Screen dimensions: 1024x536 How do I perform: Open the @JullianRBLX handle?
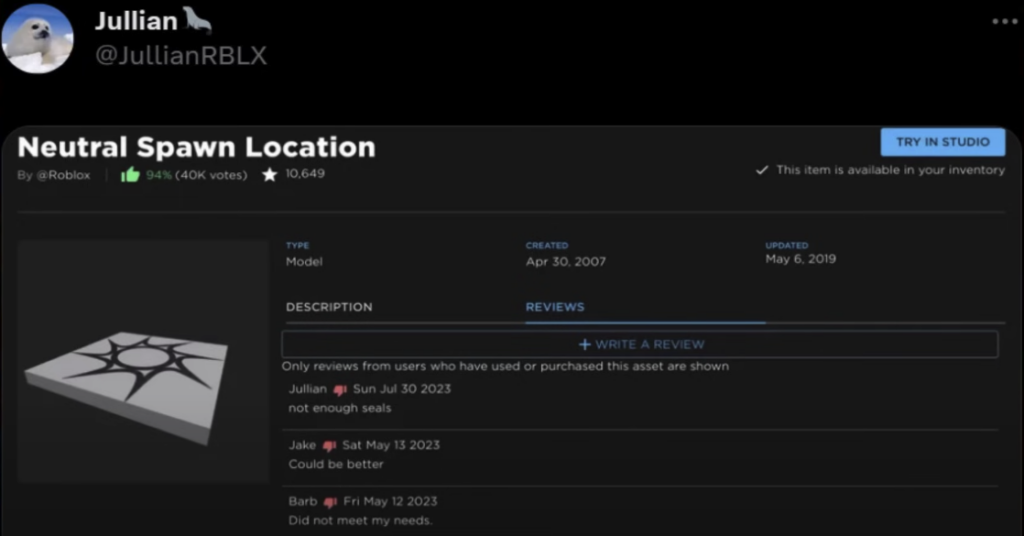tap(181, 55)
